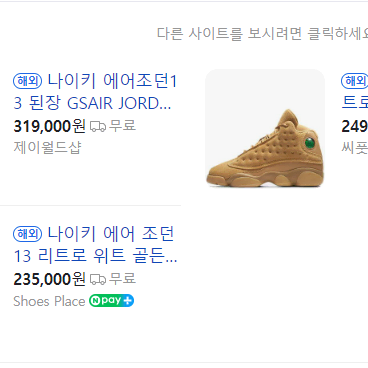Select the 319,000원 price
Viewport: 368px width, 368px height.
(x=49, y=126)
